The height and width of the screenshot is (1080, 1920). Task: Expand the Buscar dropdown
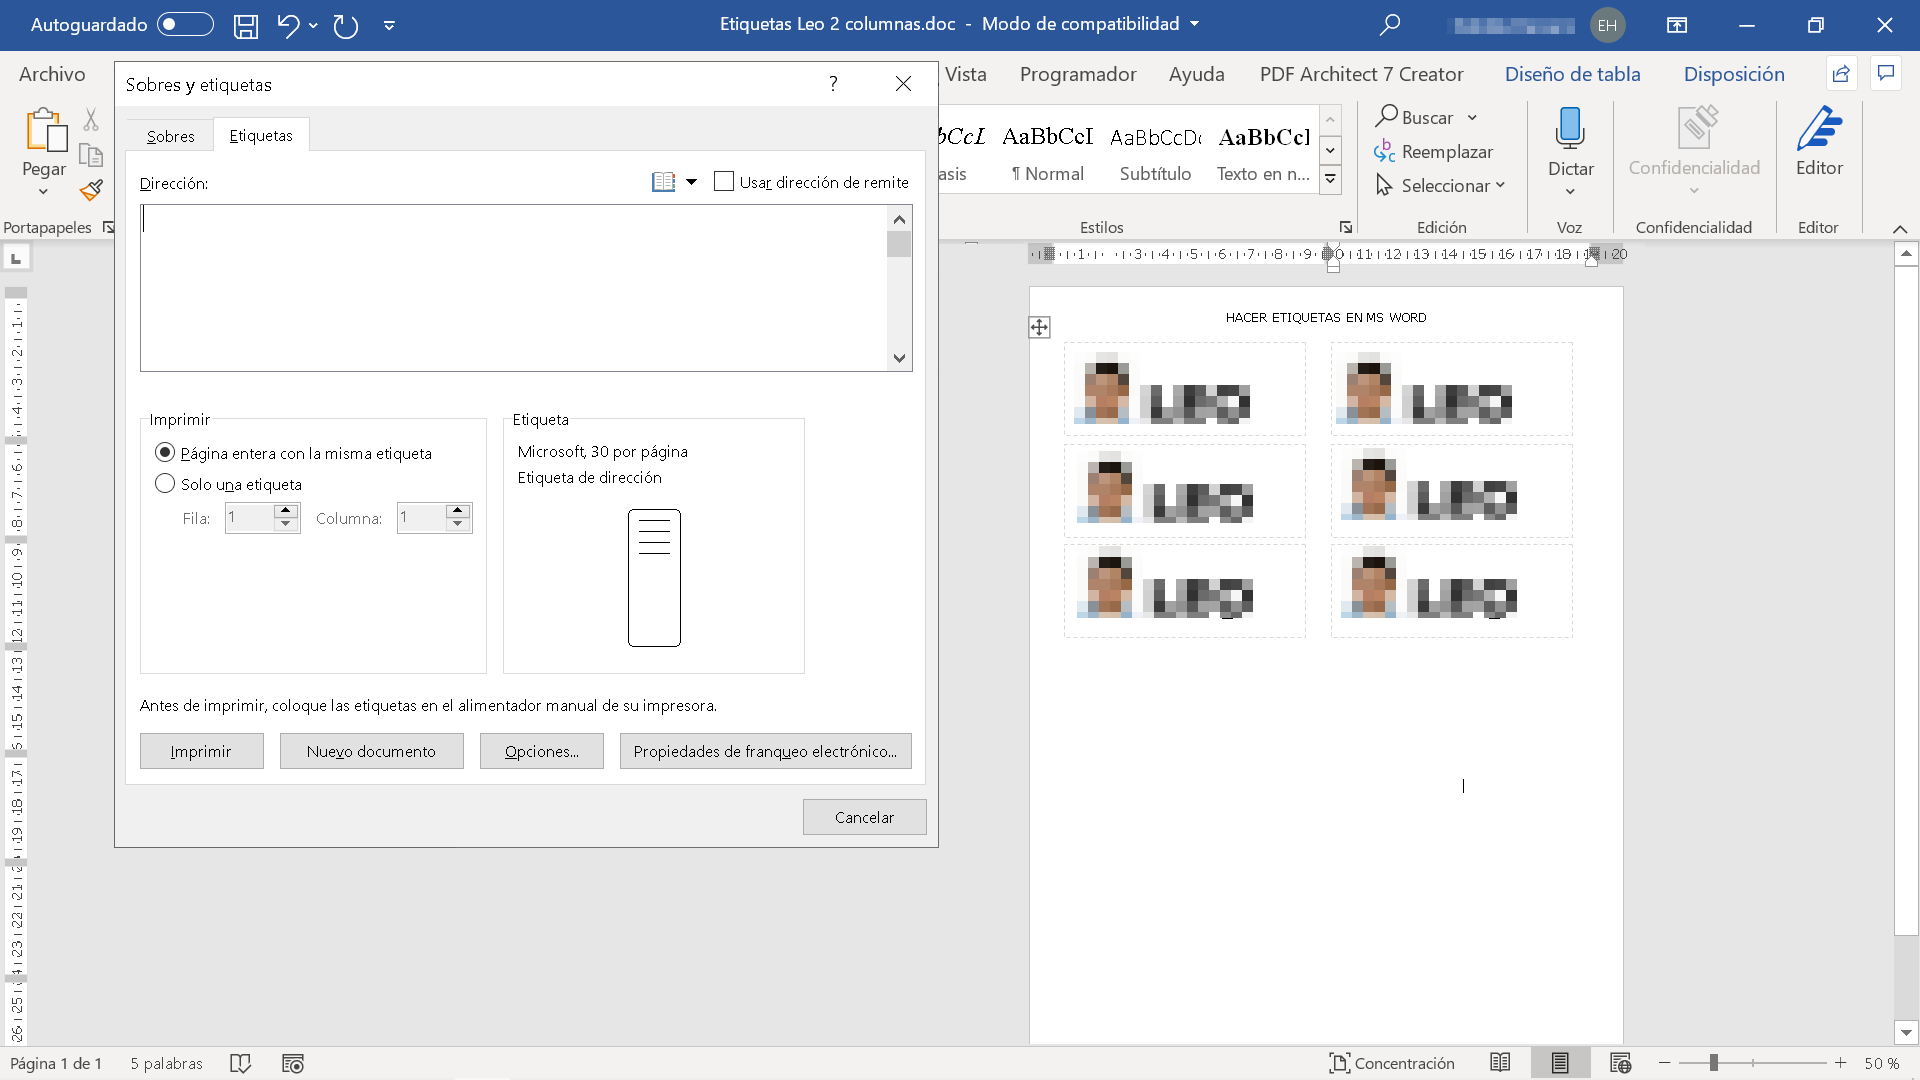coord(1472,117)
